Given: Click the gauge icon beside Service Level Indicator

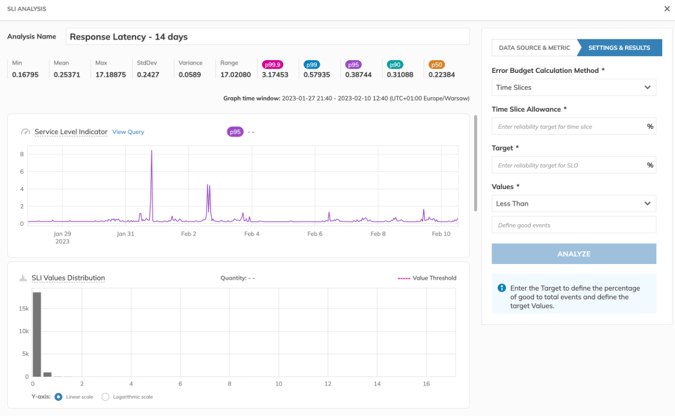Looking at the screenshot, I should click(25, 132).
